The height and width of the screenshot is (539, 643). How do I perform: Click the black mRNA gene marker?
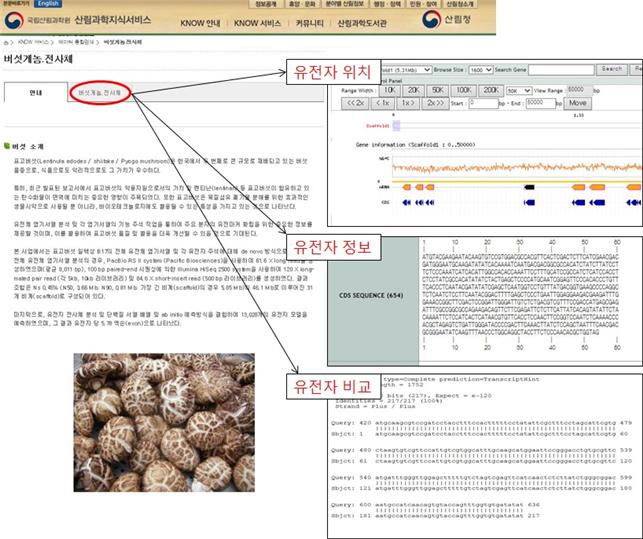[529, 187]
